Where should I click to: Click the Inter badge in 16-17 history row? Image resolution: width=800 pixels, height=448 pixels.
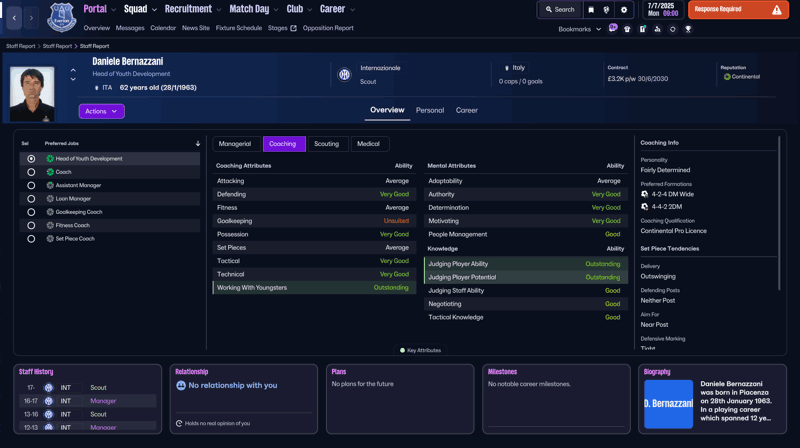48,401
